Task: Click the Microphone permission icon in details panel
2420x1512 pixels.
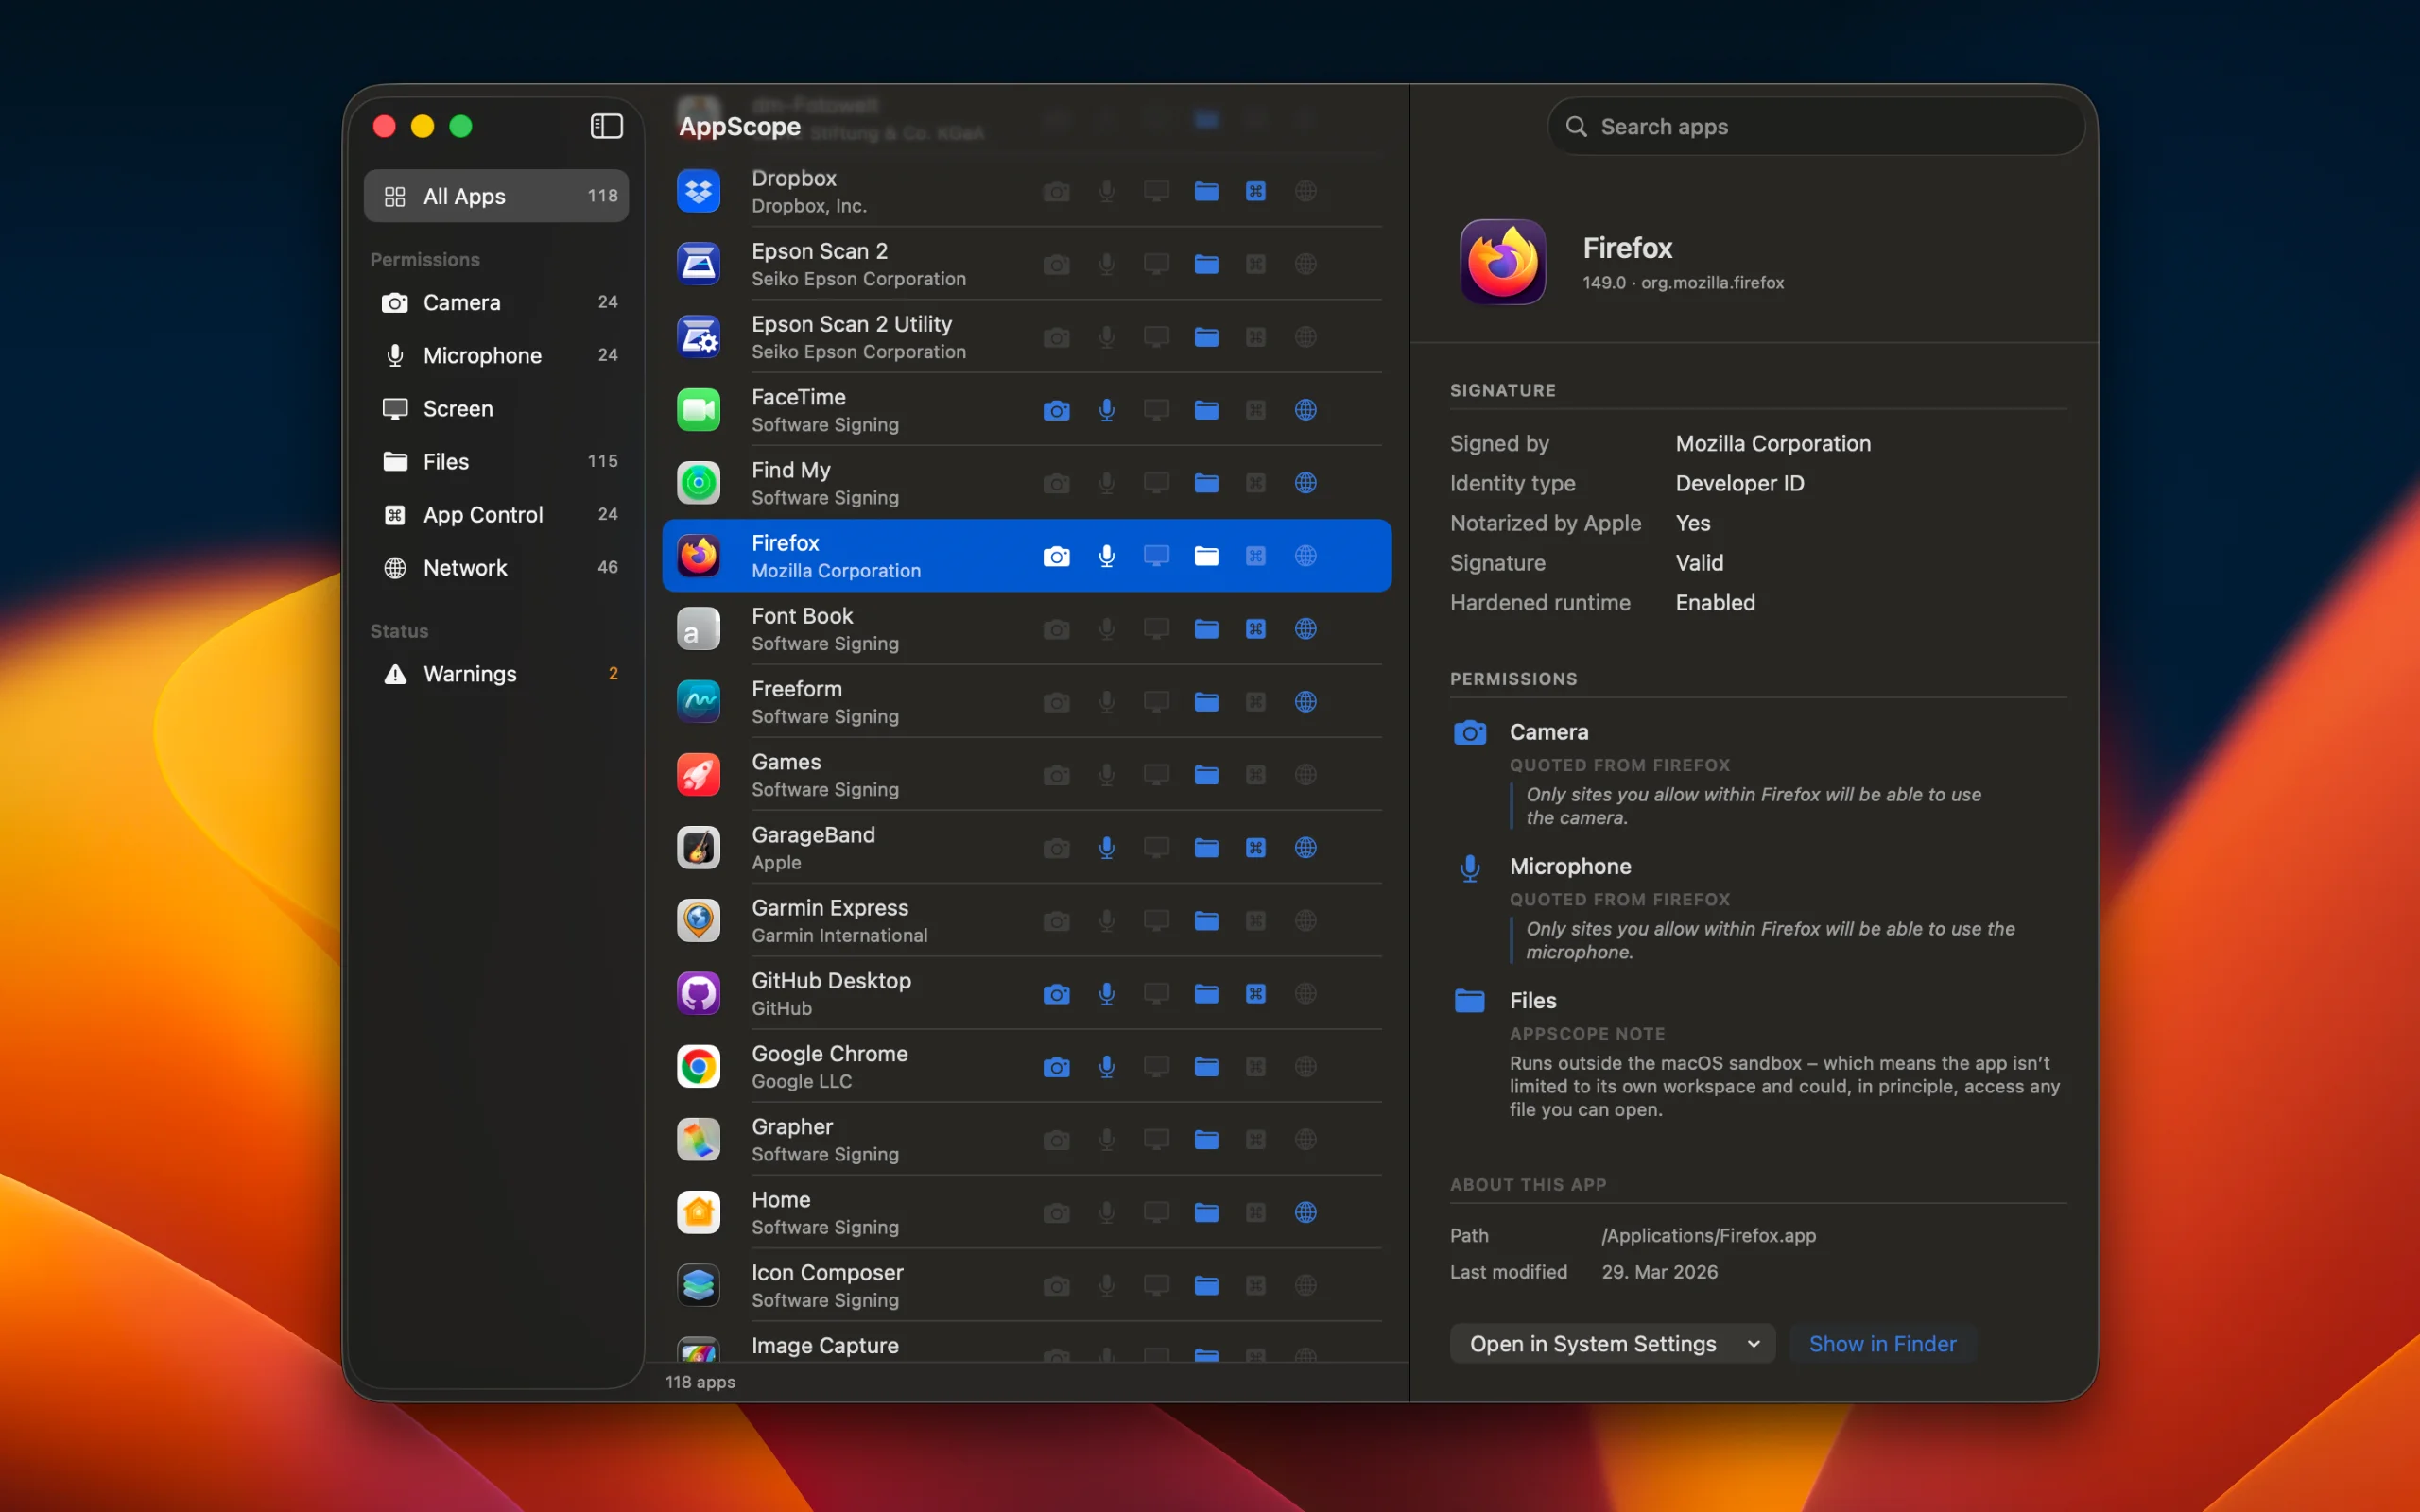Action: (x=1469, y=868)
